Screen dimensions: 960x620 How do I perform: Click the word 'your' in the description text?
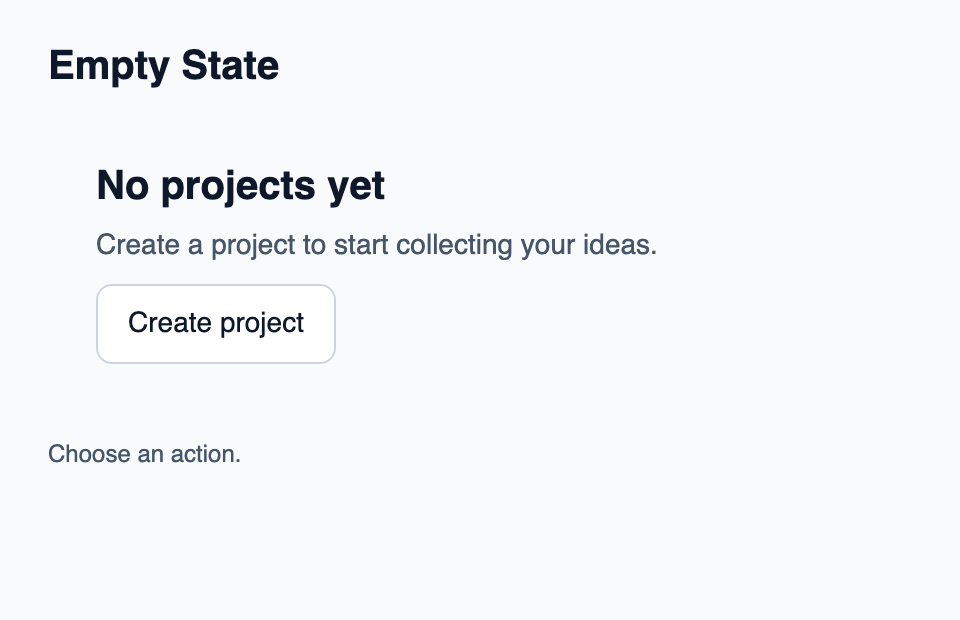coord(548,246)
